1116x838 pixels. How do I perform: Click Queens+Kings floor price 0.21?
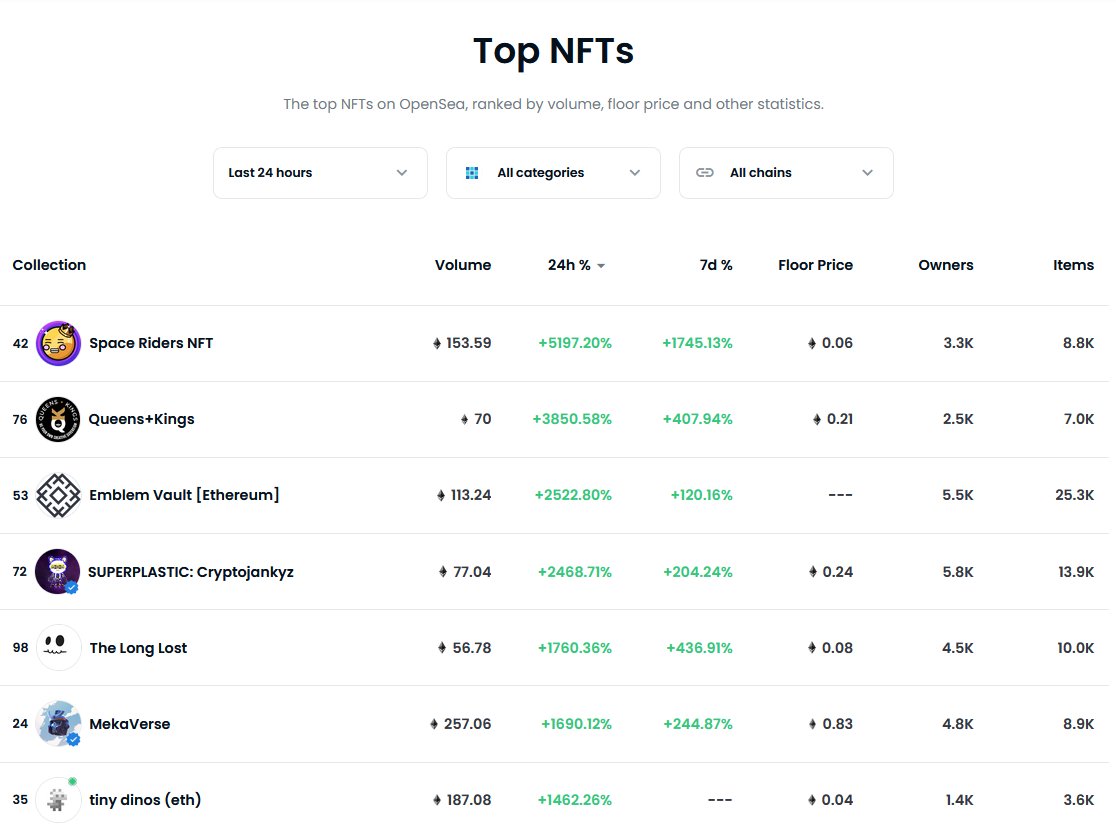(840, 419)
